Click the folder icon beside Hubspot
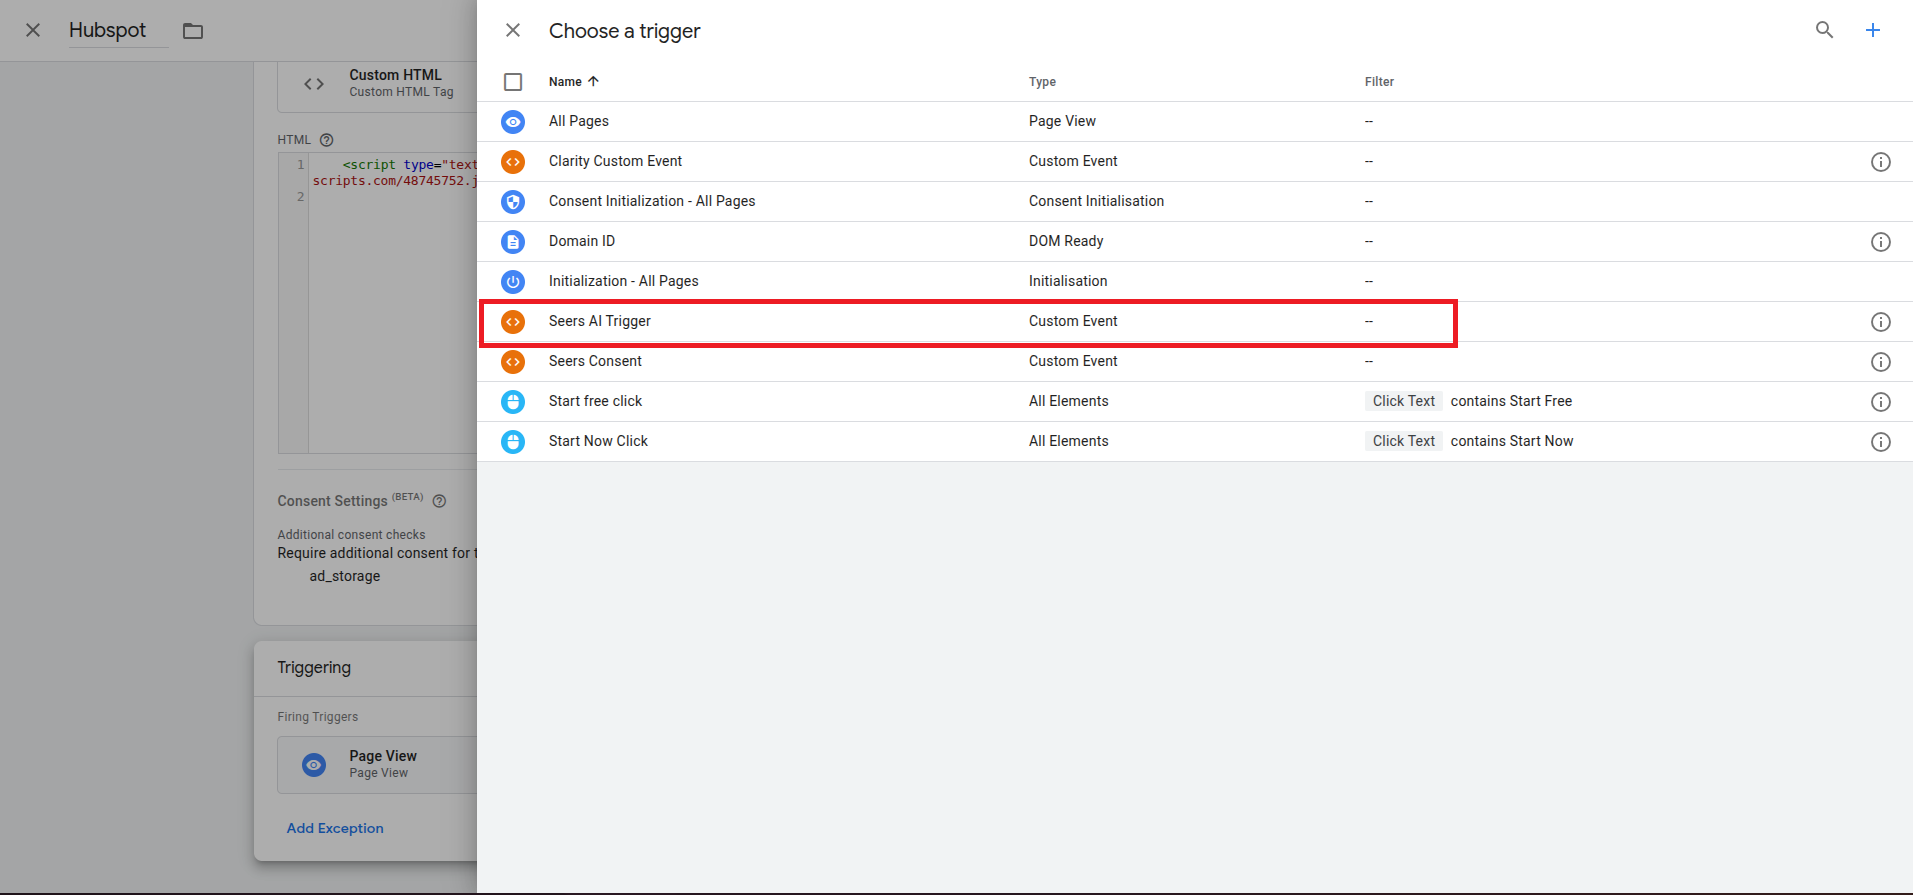 pyautogui.click(x=193, y=31)
